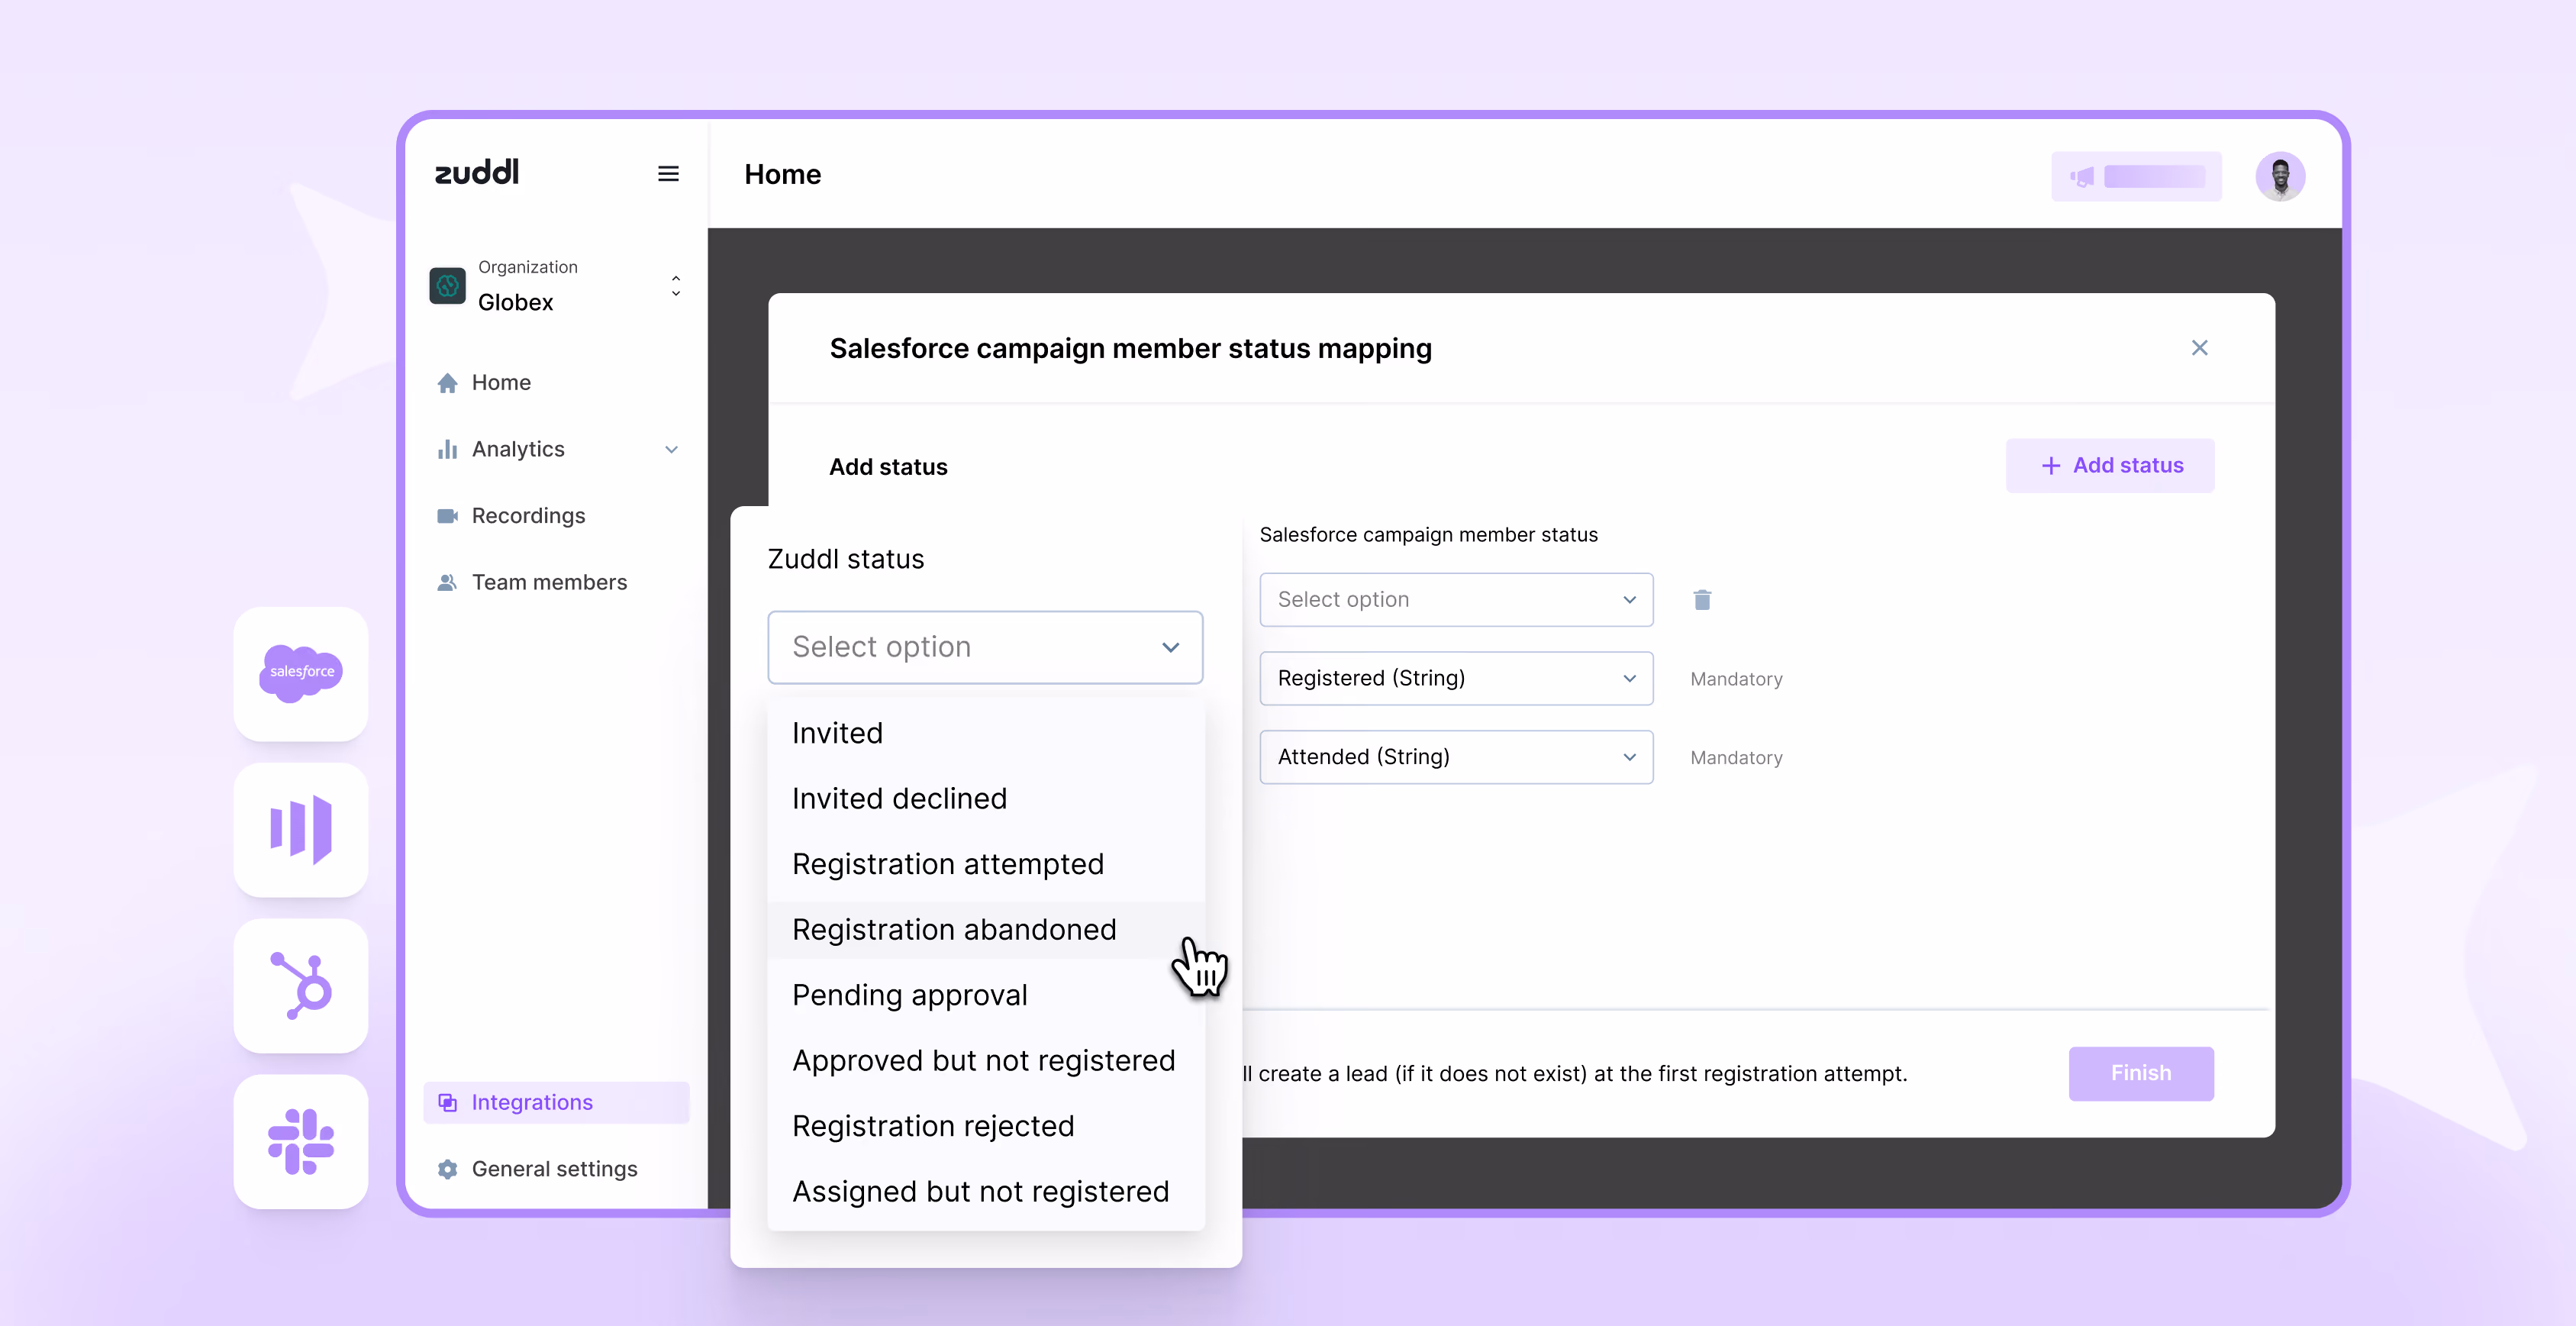Viewport: 2576px width, 1326px height.
Task: Click the Mandatory label beside Registered (String)
Action: pos(1736,679)
